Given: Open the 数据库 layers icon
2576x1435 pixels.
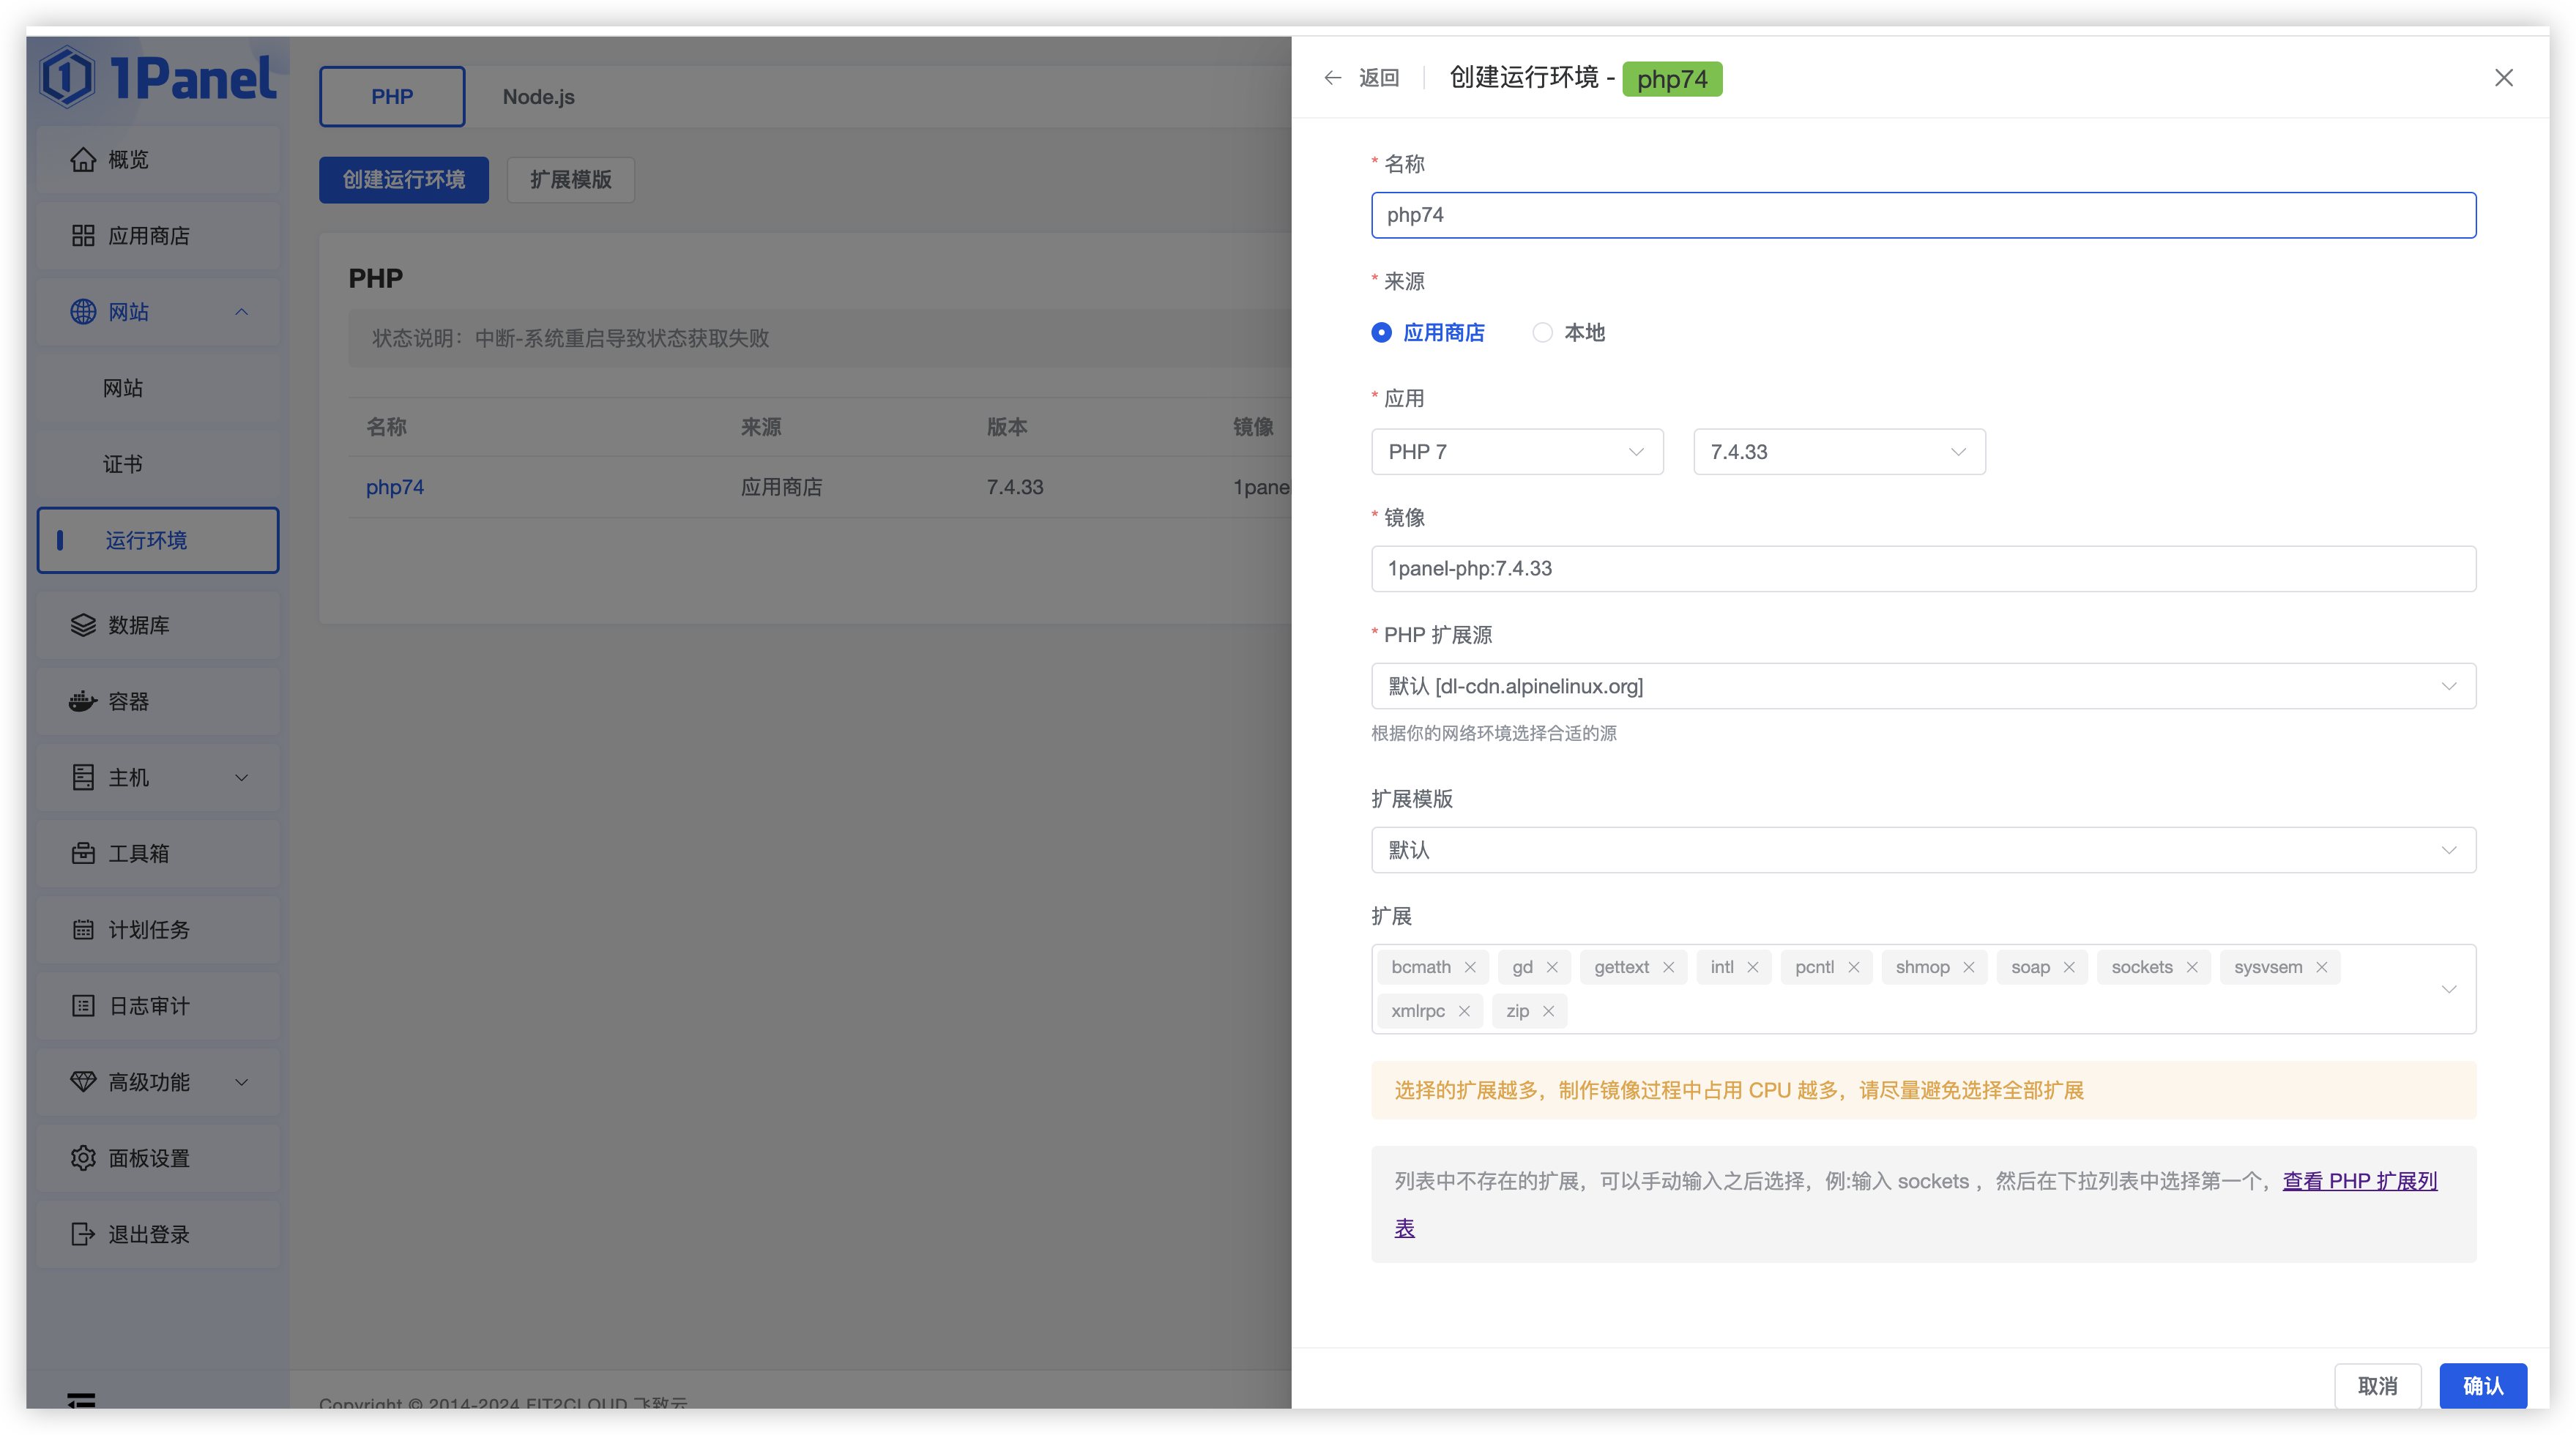Looking at the screenshot, I should tap(83, 625).
